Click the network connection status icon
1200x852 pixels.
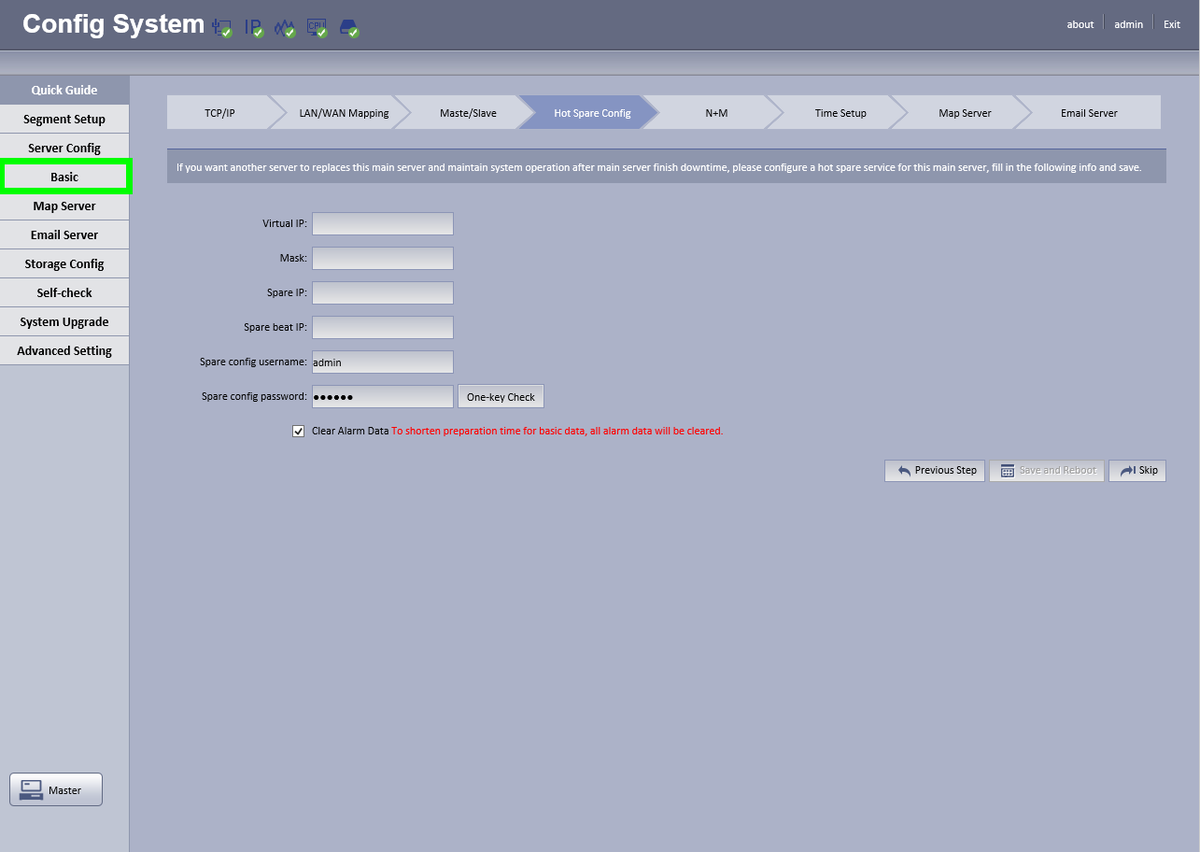tap(222, 27)
